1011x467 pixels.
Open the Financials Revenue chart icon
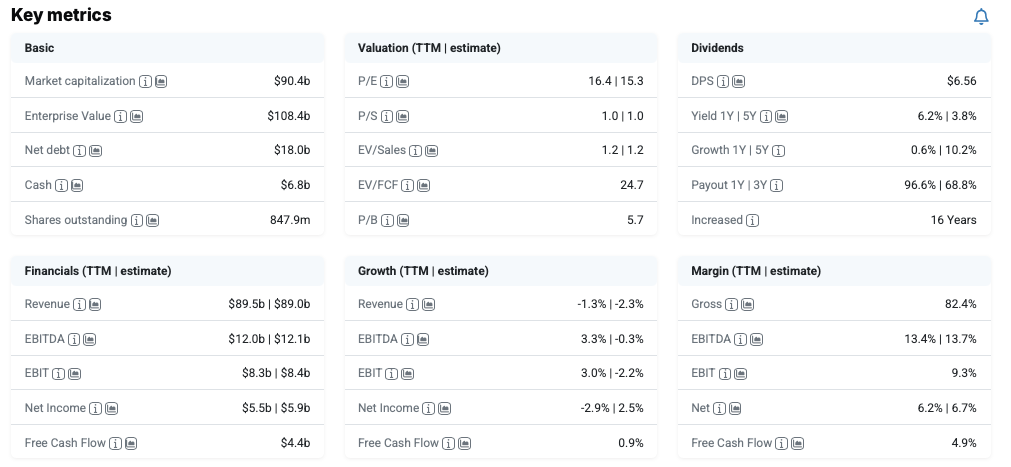[x=95, y=304]
